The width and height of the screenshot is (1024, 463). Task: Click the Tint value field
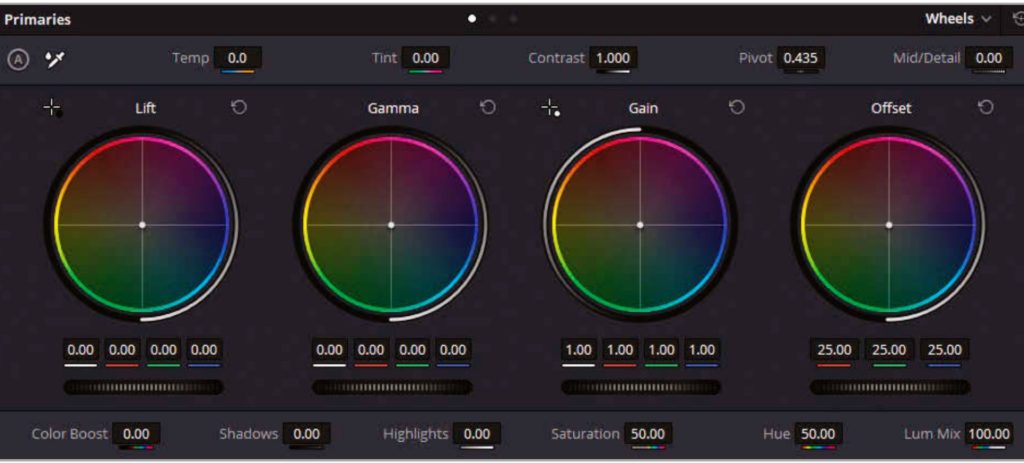pyautogui.click(x=425, y=58)
